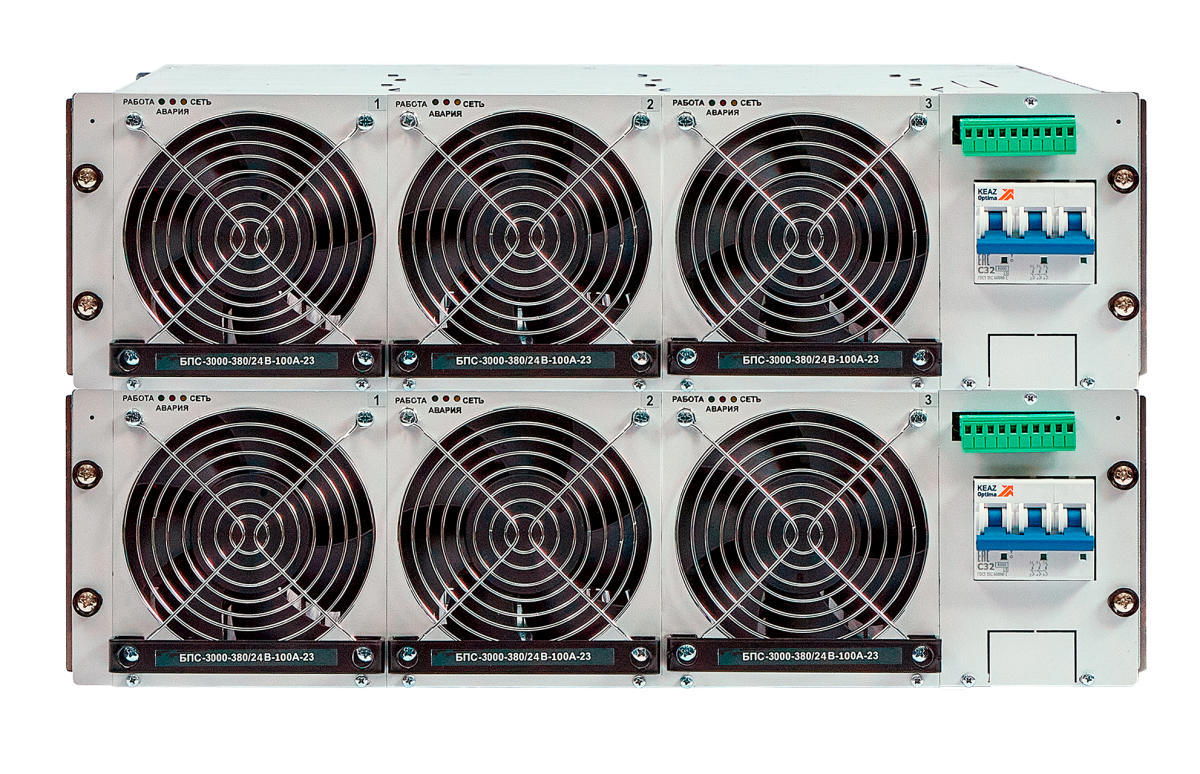The image size is (1200, 774).
Task: Click the green terminal block on the bottom unit
Action: [1014, 431]
